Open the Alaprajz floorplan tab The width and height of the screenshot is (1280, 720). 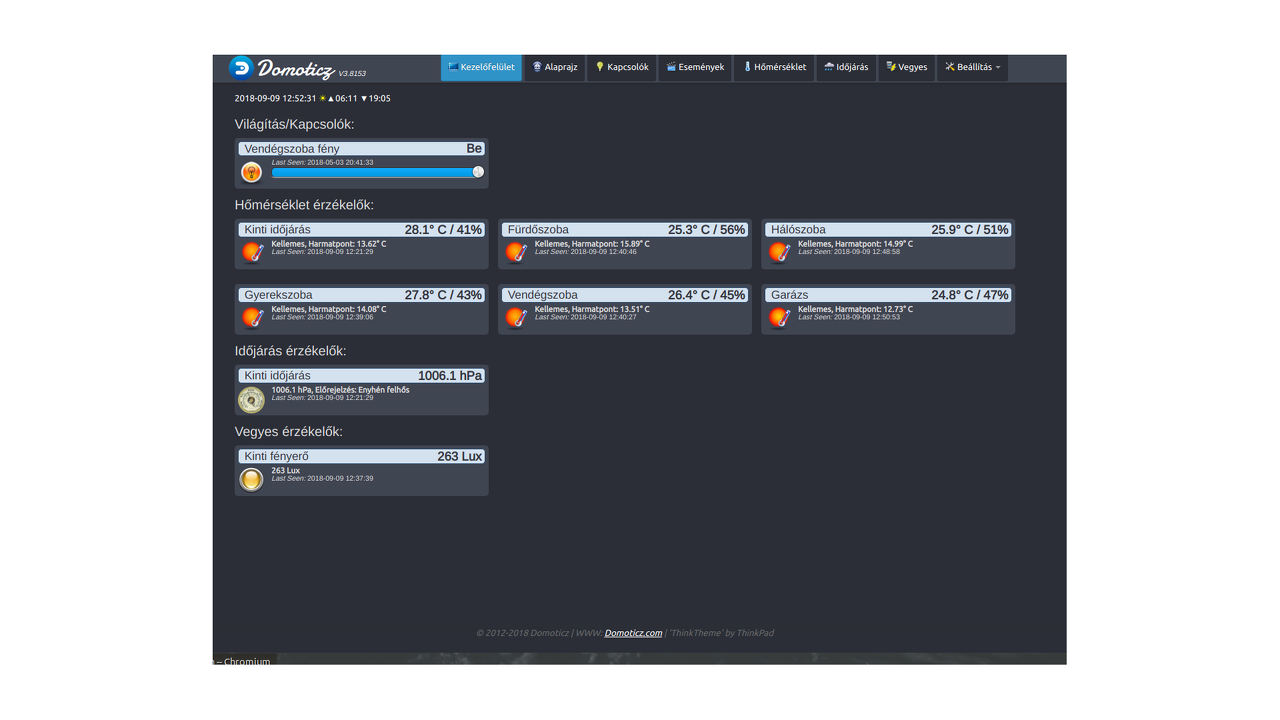tap(555, 67)
